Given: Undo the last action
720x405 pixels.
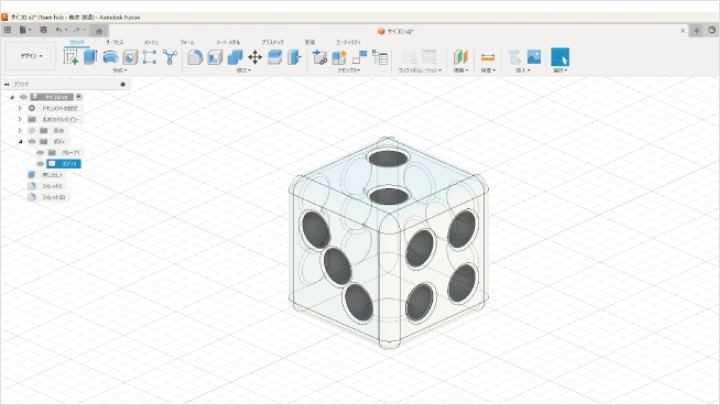Looking at the screenshot, I should tap(60, 30).
